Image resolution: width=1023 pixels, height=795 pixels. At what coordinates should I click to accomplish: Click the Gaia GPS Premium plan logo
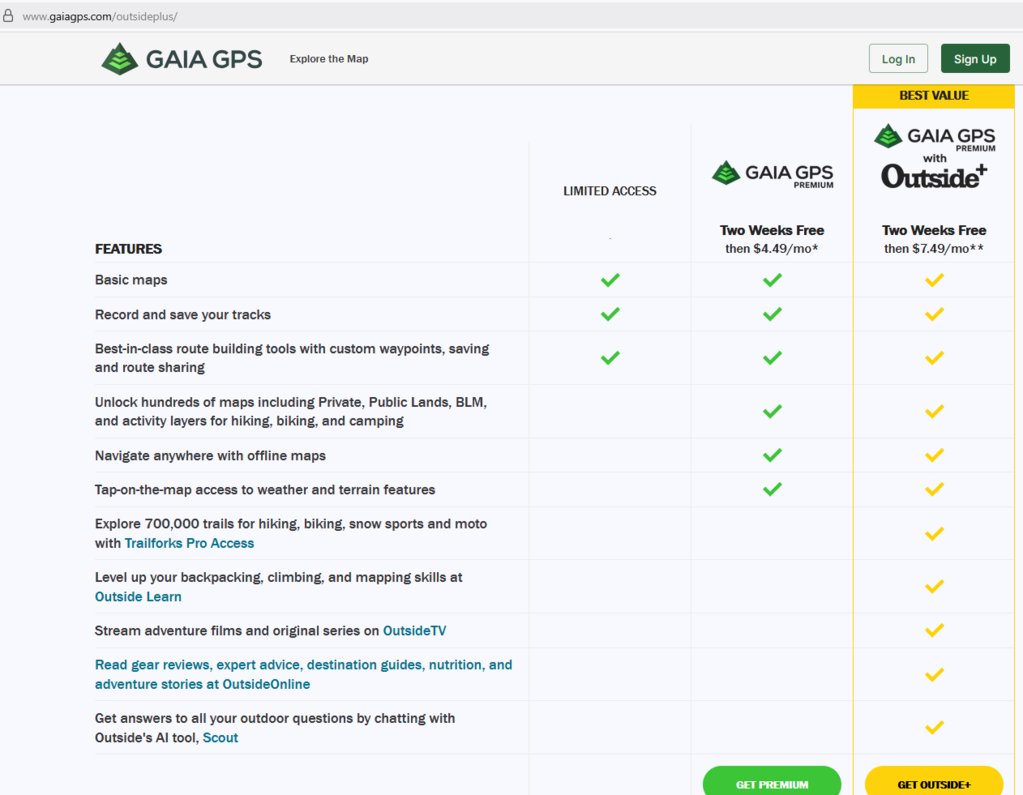(x=772, y=174)
